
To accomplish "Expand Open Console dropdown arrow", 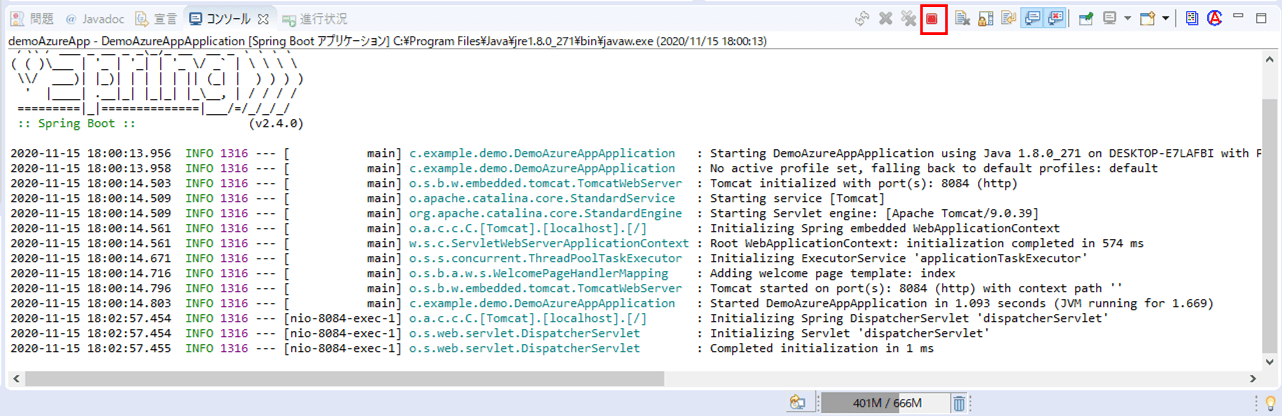I will point(1165,19).
